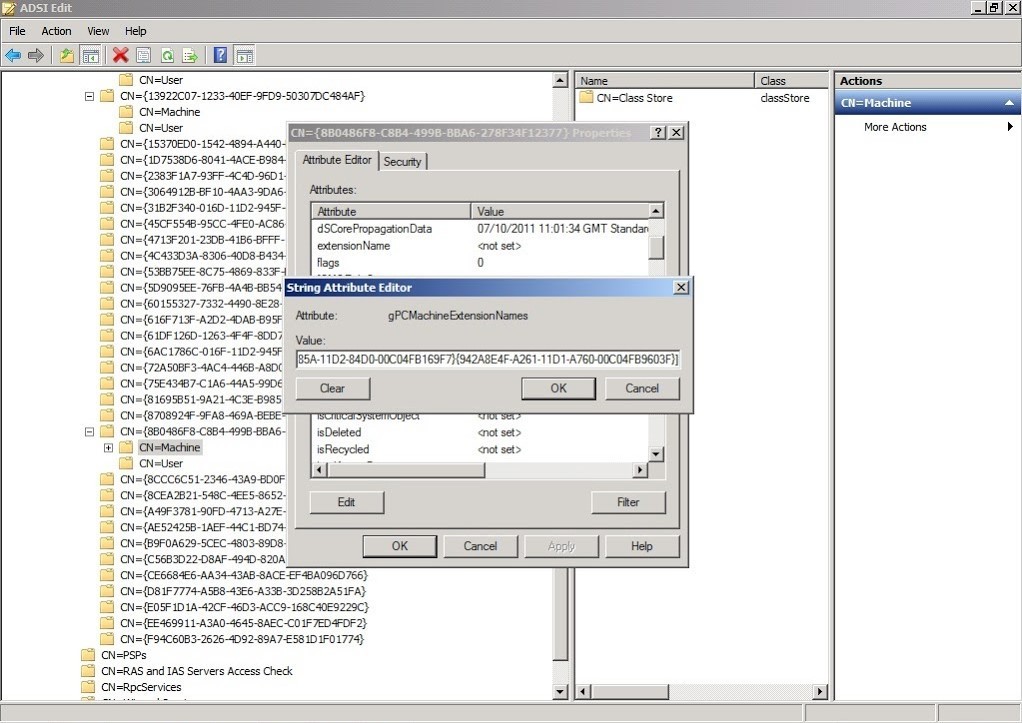Open the Help menu
This screenshot has height=723, width=1022.
coord(136,31)
